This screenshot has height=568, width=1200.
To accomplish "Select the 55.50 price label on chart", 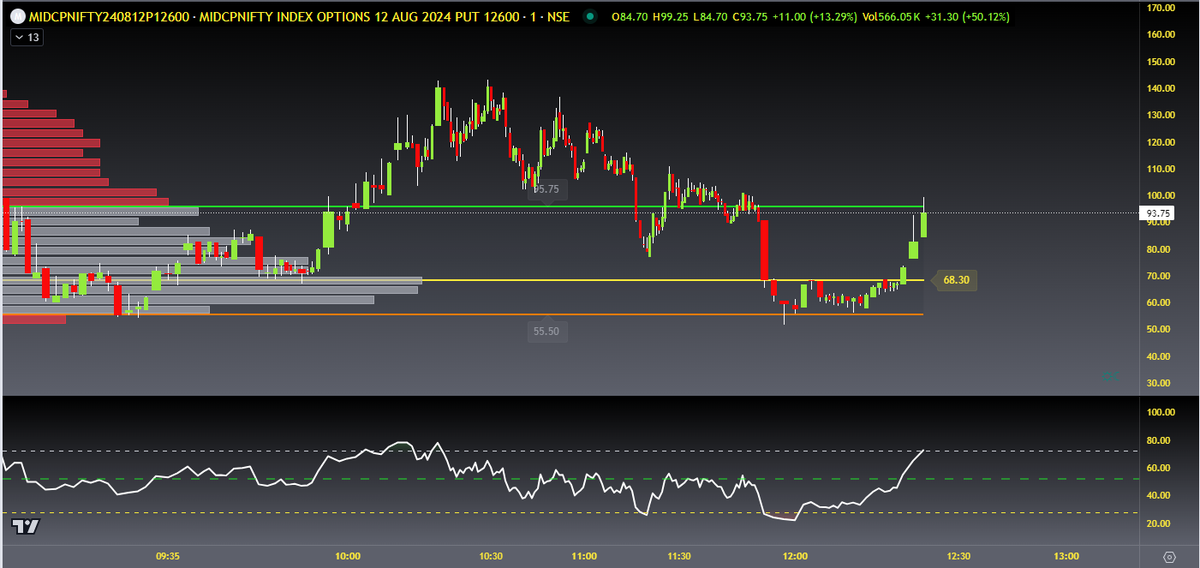I will tap(546, 330).
